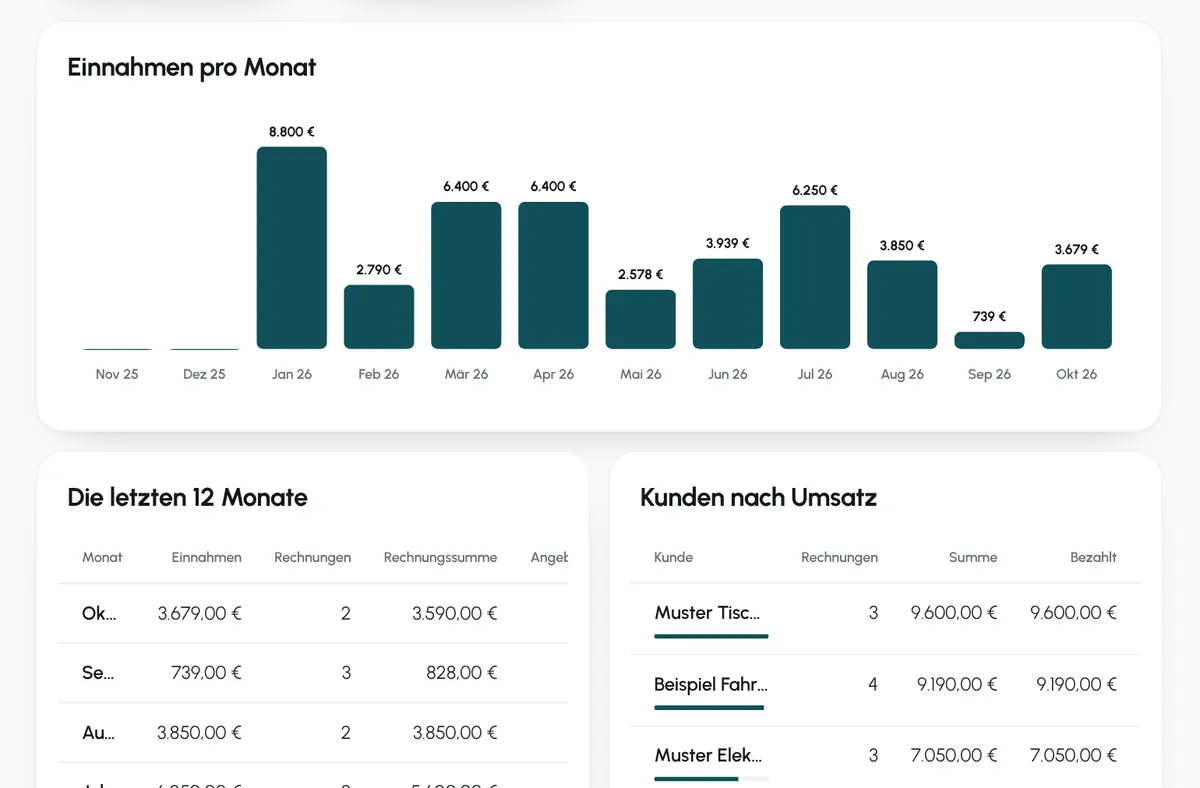Click the "Aug 26" axis label
1200x788 pixels.
coord(902,374)
